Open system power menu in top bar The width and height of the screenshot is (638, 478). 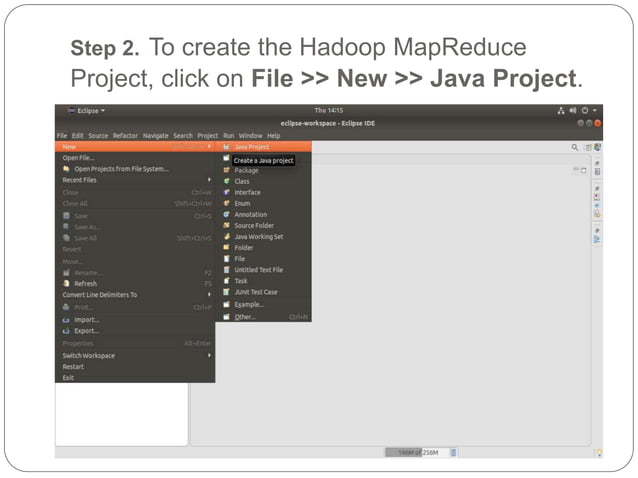tap(588, 110)
